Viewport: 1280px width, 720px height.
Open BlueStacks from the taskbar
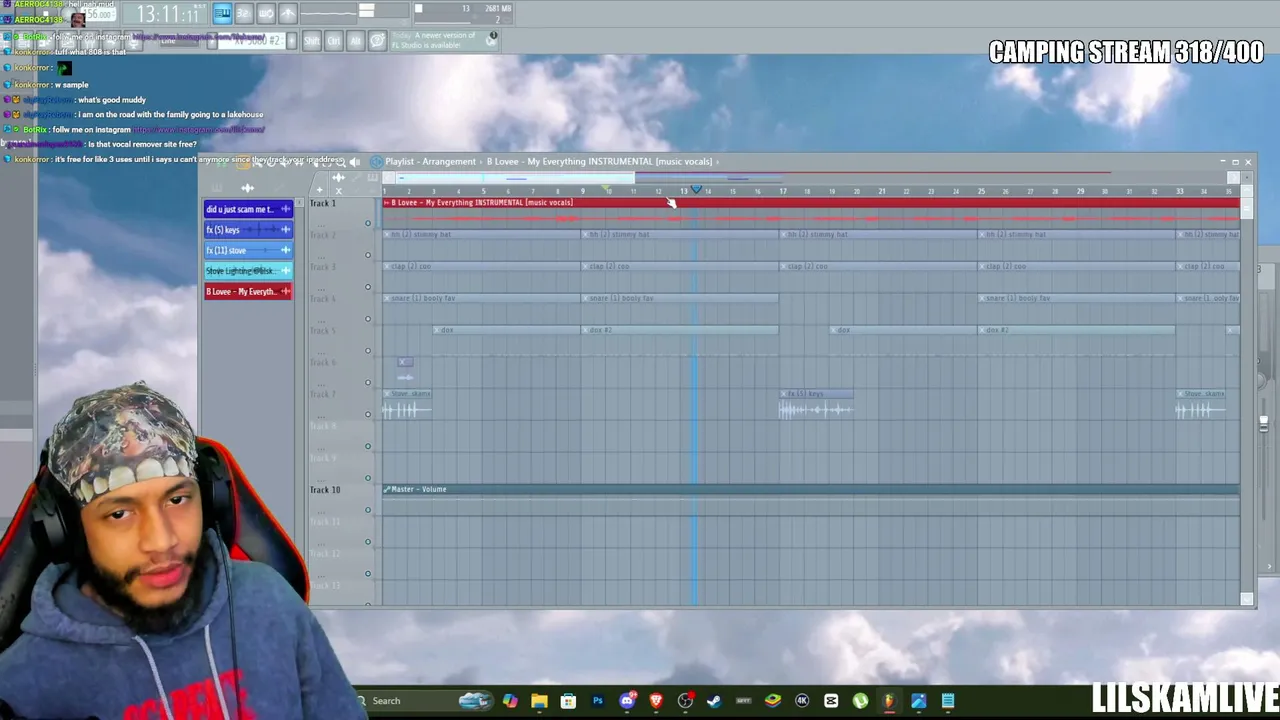(772, 701)
